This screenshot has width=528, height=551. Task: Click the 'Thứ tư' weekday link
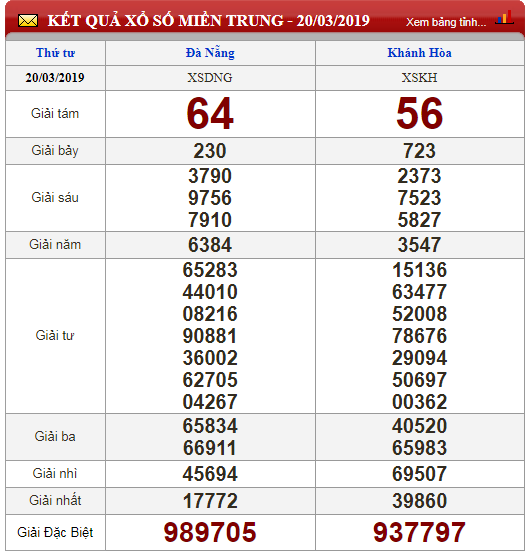(x=55, y=53)
